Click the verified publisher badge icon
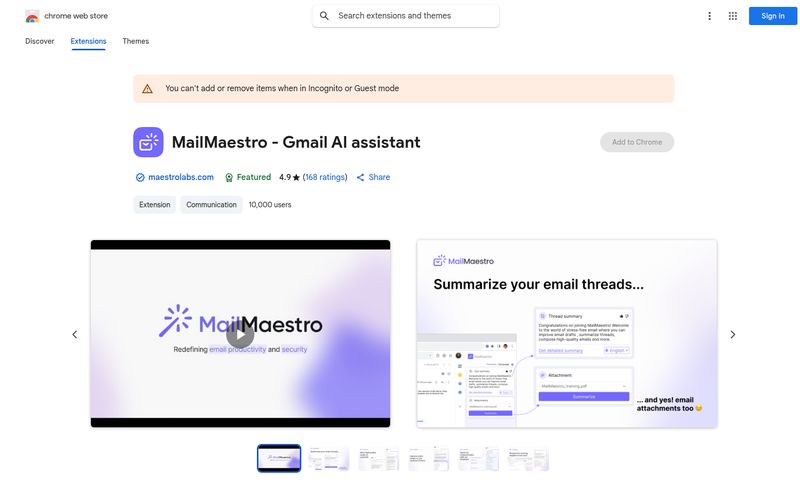This screenshot has height=496, width=800. coord(140,178)
